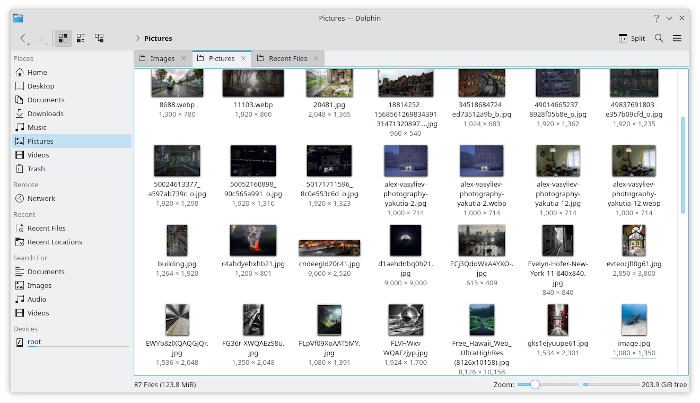Image resolution: width=700 pixels, height=403 pixels.
Task: Switch to the Recent Files tab
Action: point(287,59)
